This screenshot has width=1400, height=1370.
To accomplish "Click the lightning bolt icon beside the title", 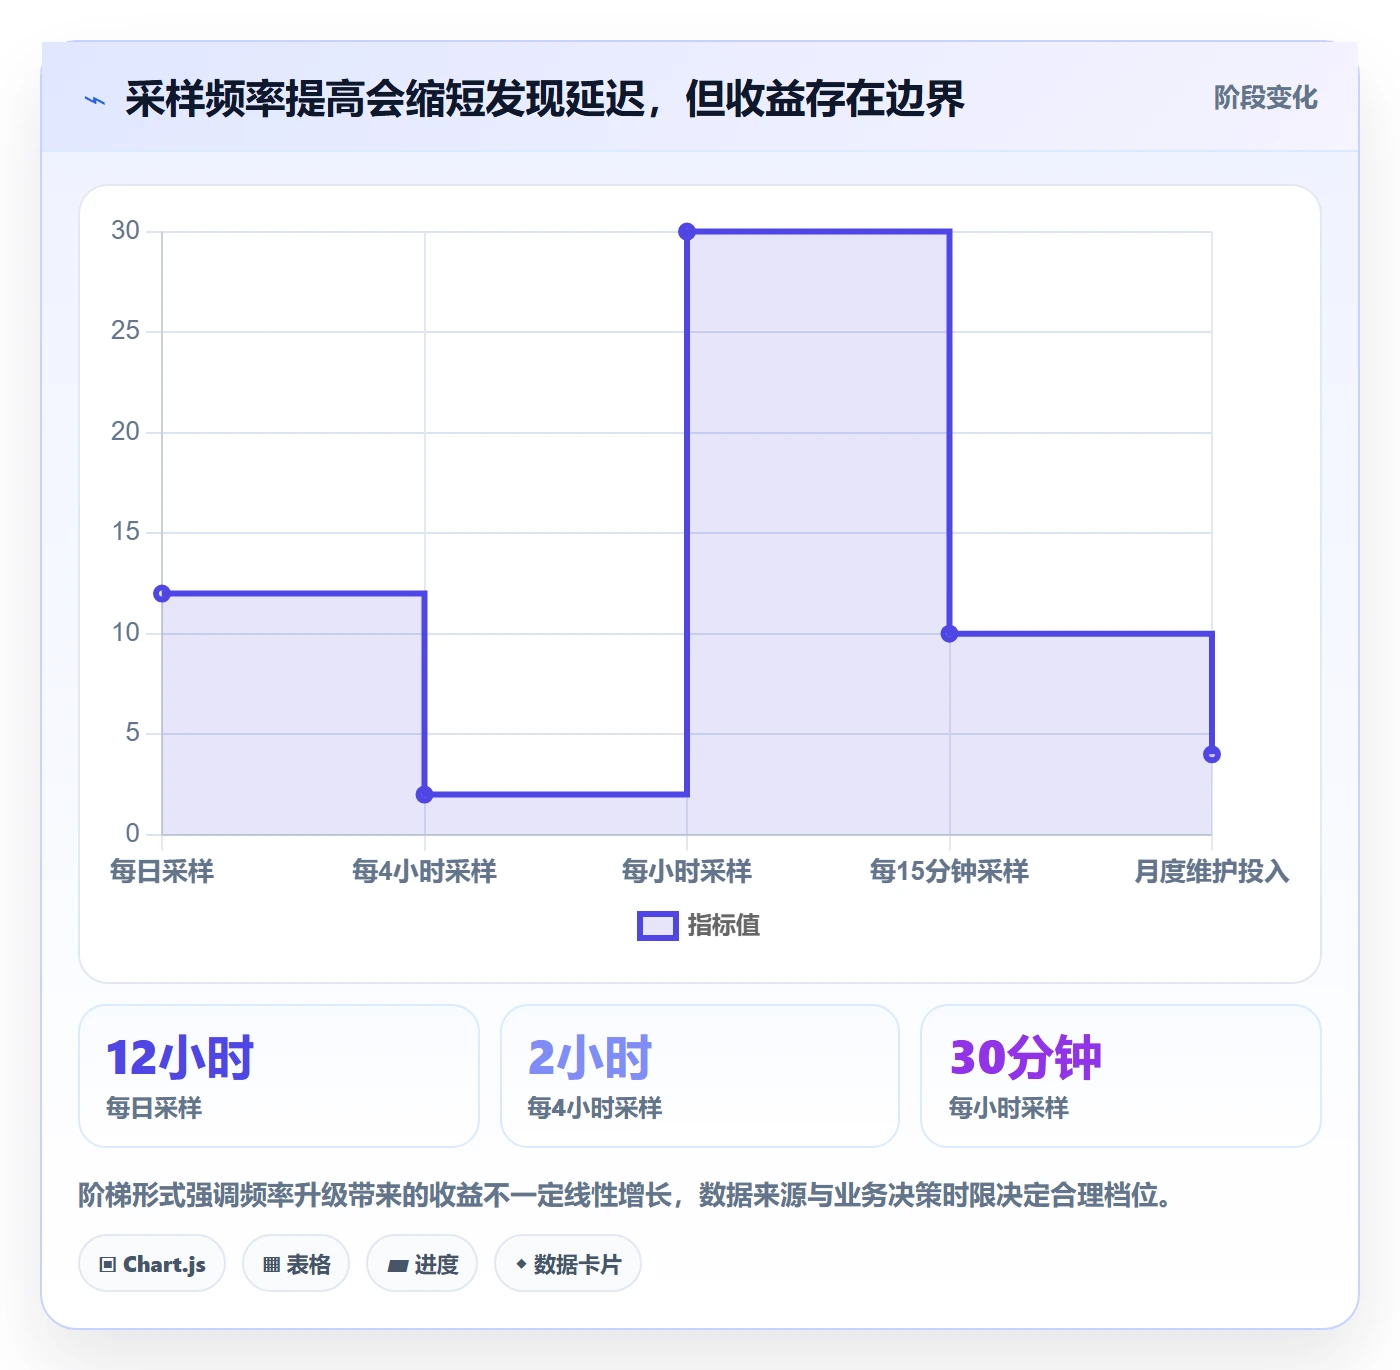I will 95,100.
